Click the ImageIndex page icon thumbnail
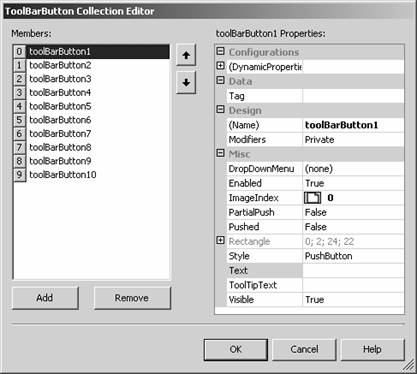 pos(312,198)
